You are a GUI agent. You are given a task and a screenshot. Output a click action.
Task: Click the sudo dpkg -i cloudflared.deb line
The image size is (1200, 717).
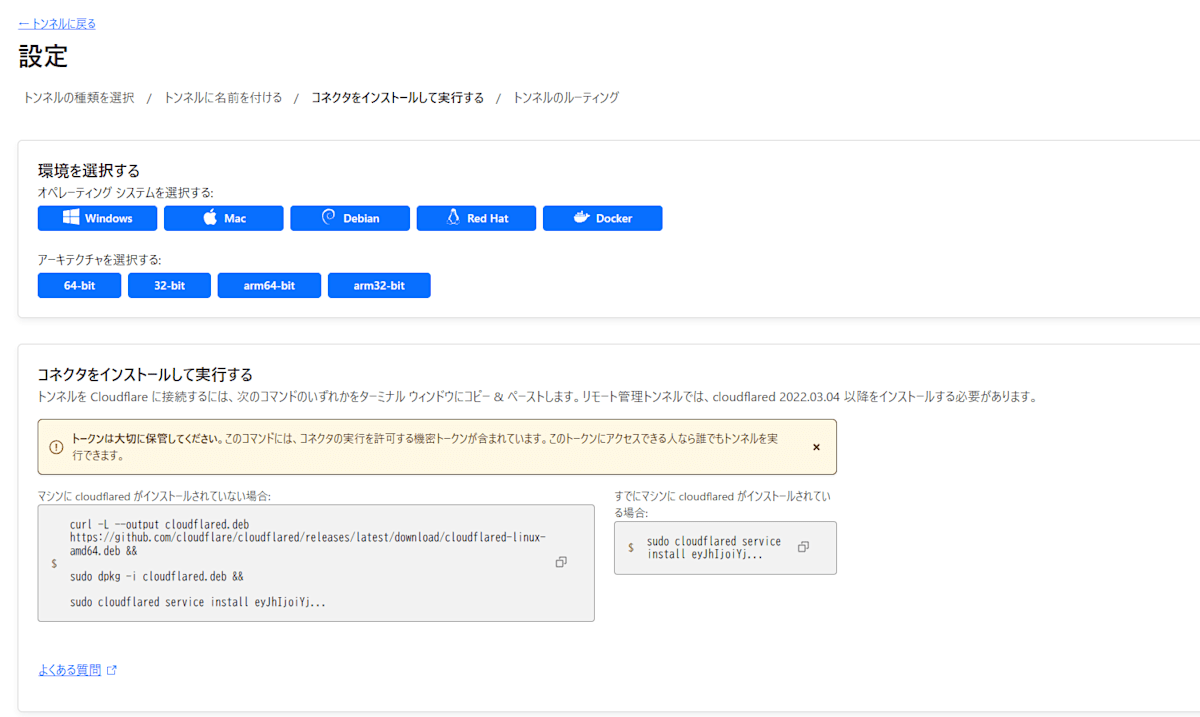click(x=157, y=577)
